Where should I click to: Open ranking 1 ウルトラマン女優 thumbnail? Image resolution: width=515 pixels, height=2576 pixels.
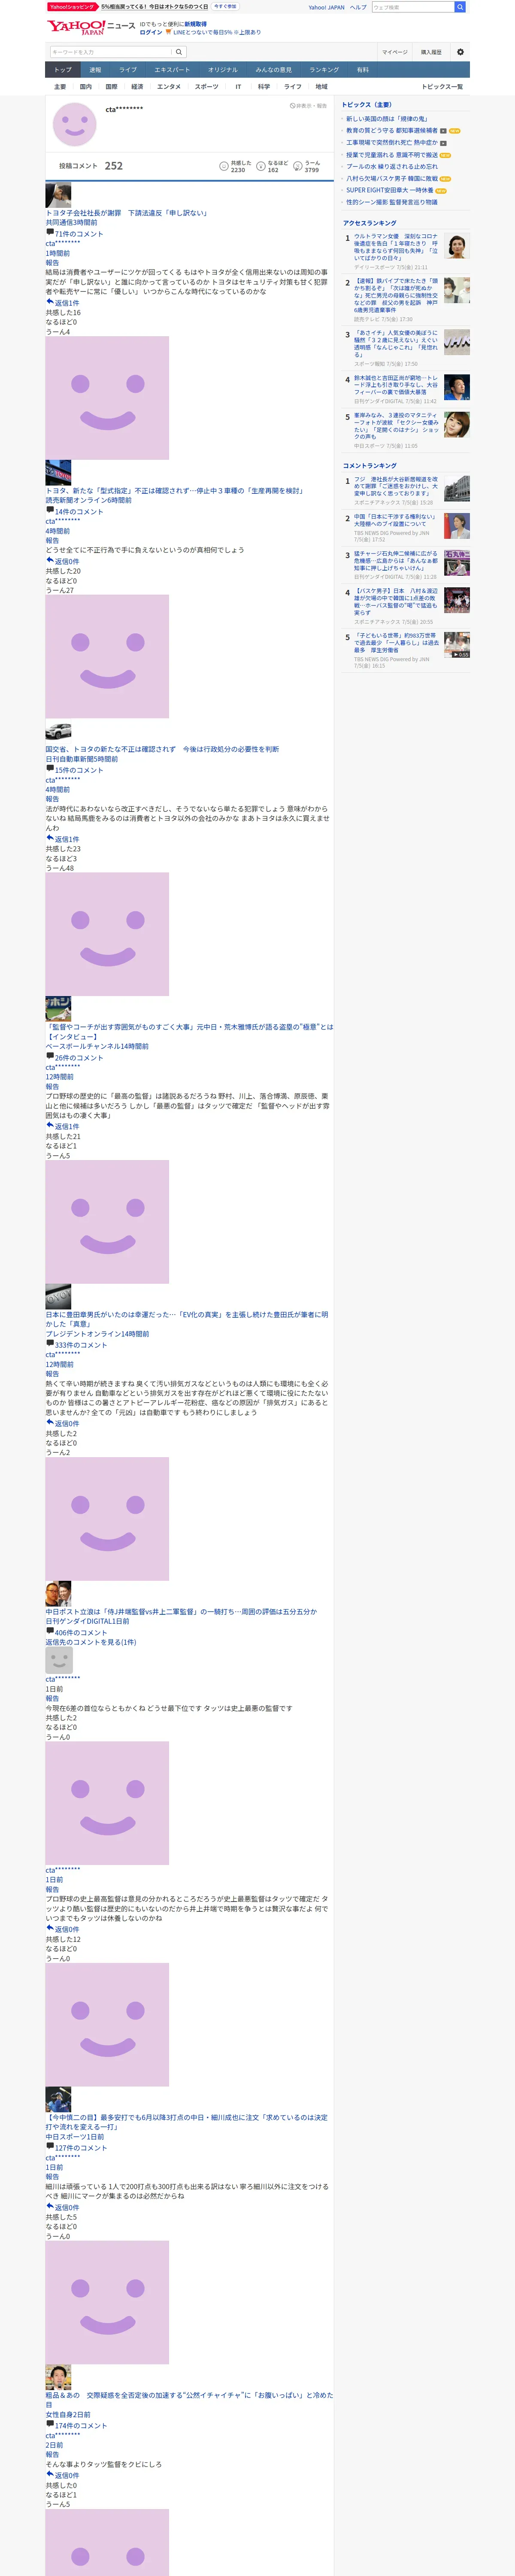[x=457, y=246]
